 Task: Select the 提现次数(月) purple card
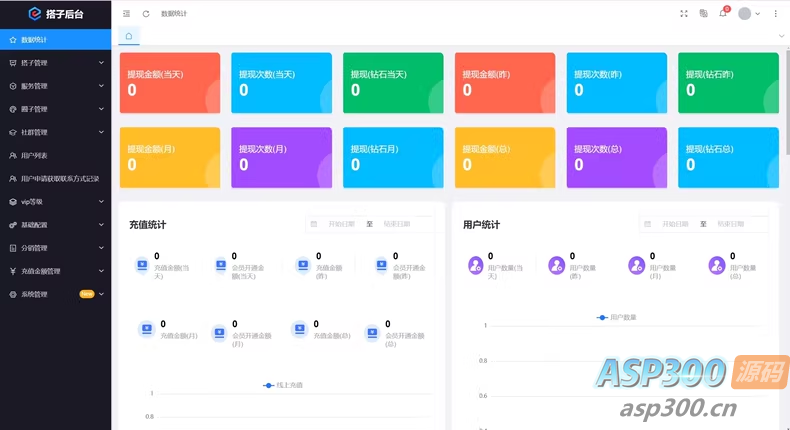coord(282,158)
